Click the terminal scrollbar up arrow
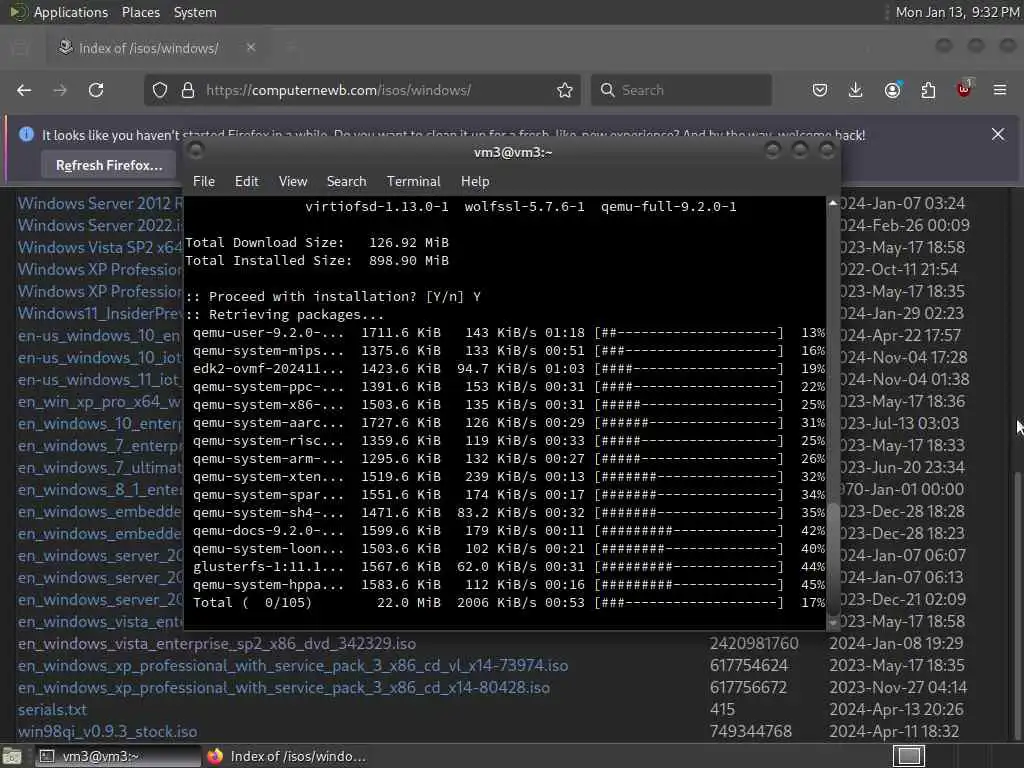The image size is (1024, 768). click(x=833, y=203)
